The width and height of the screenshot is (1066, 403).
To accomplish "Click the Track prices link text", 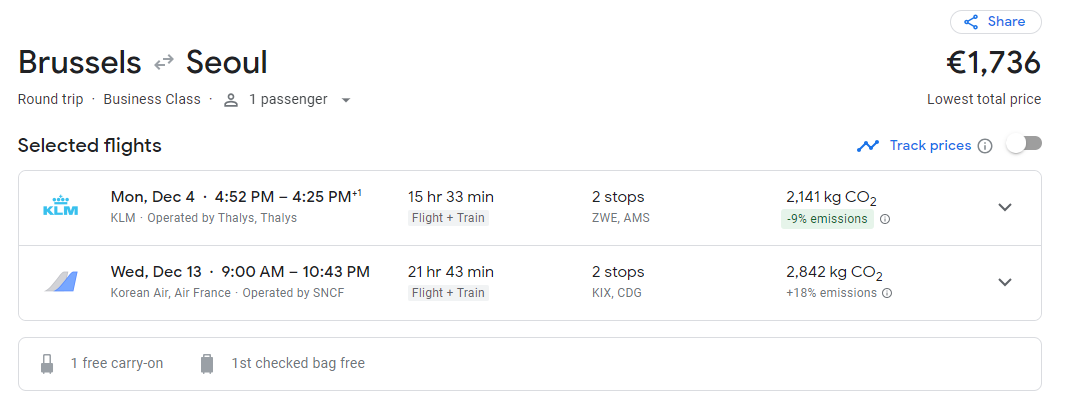I will point(930,146).
